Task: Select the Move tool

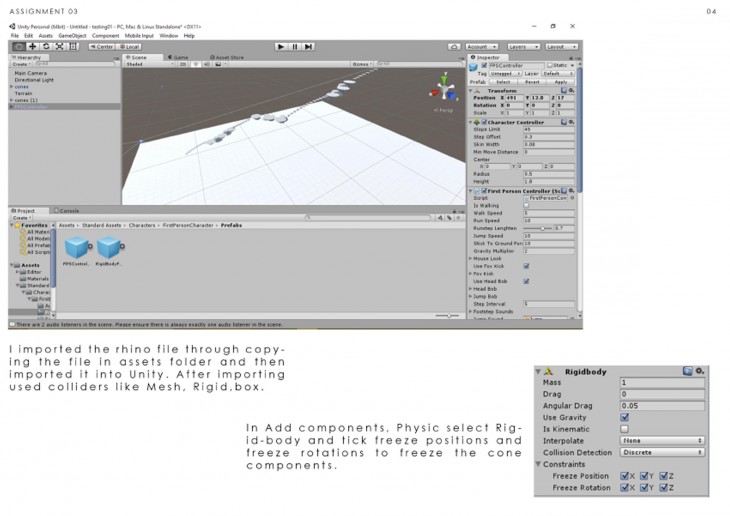Action: pos(32,46)
